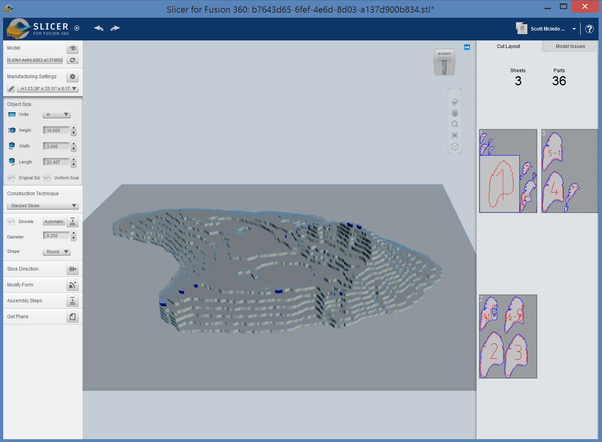602x442 pixels.
Task: Adjust Height with its stepper arrows
Action: [x=73, y=131]
